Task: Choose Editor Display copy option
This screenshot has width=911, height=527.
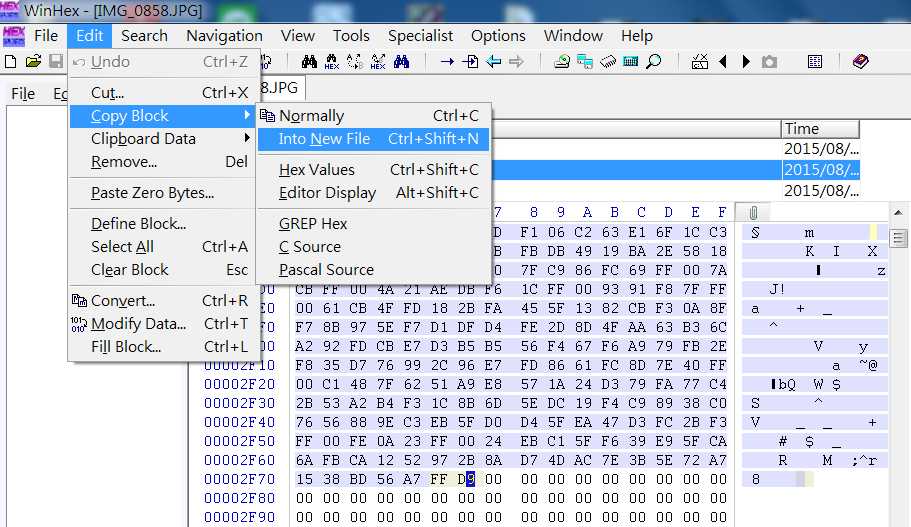Action: [x=374, y=193]
